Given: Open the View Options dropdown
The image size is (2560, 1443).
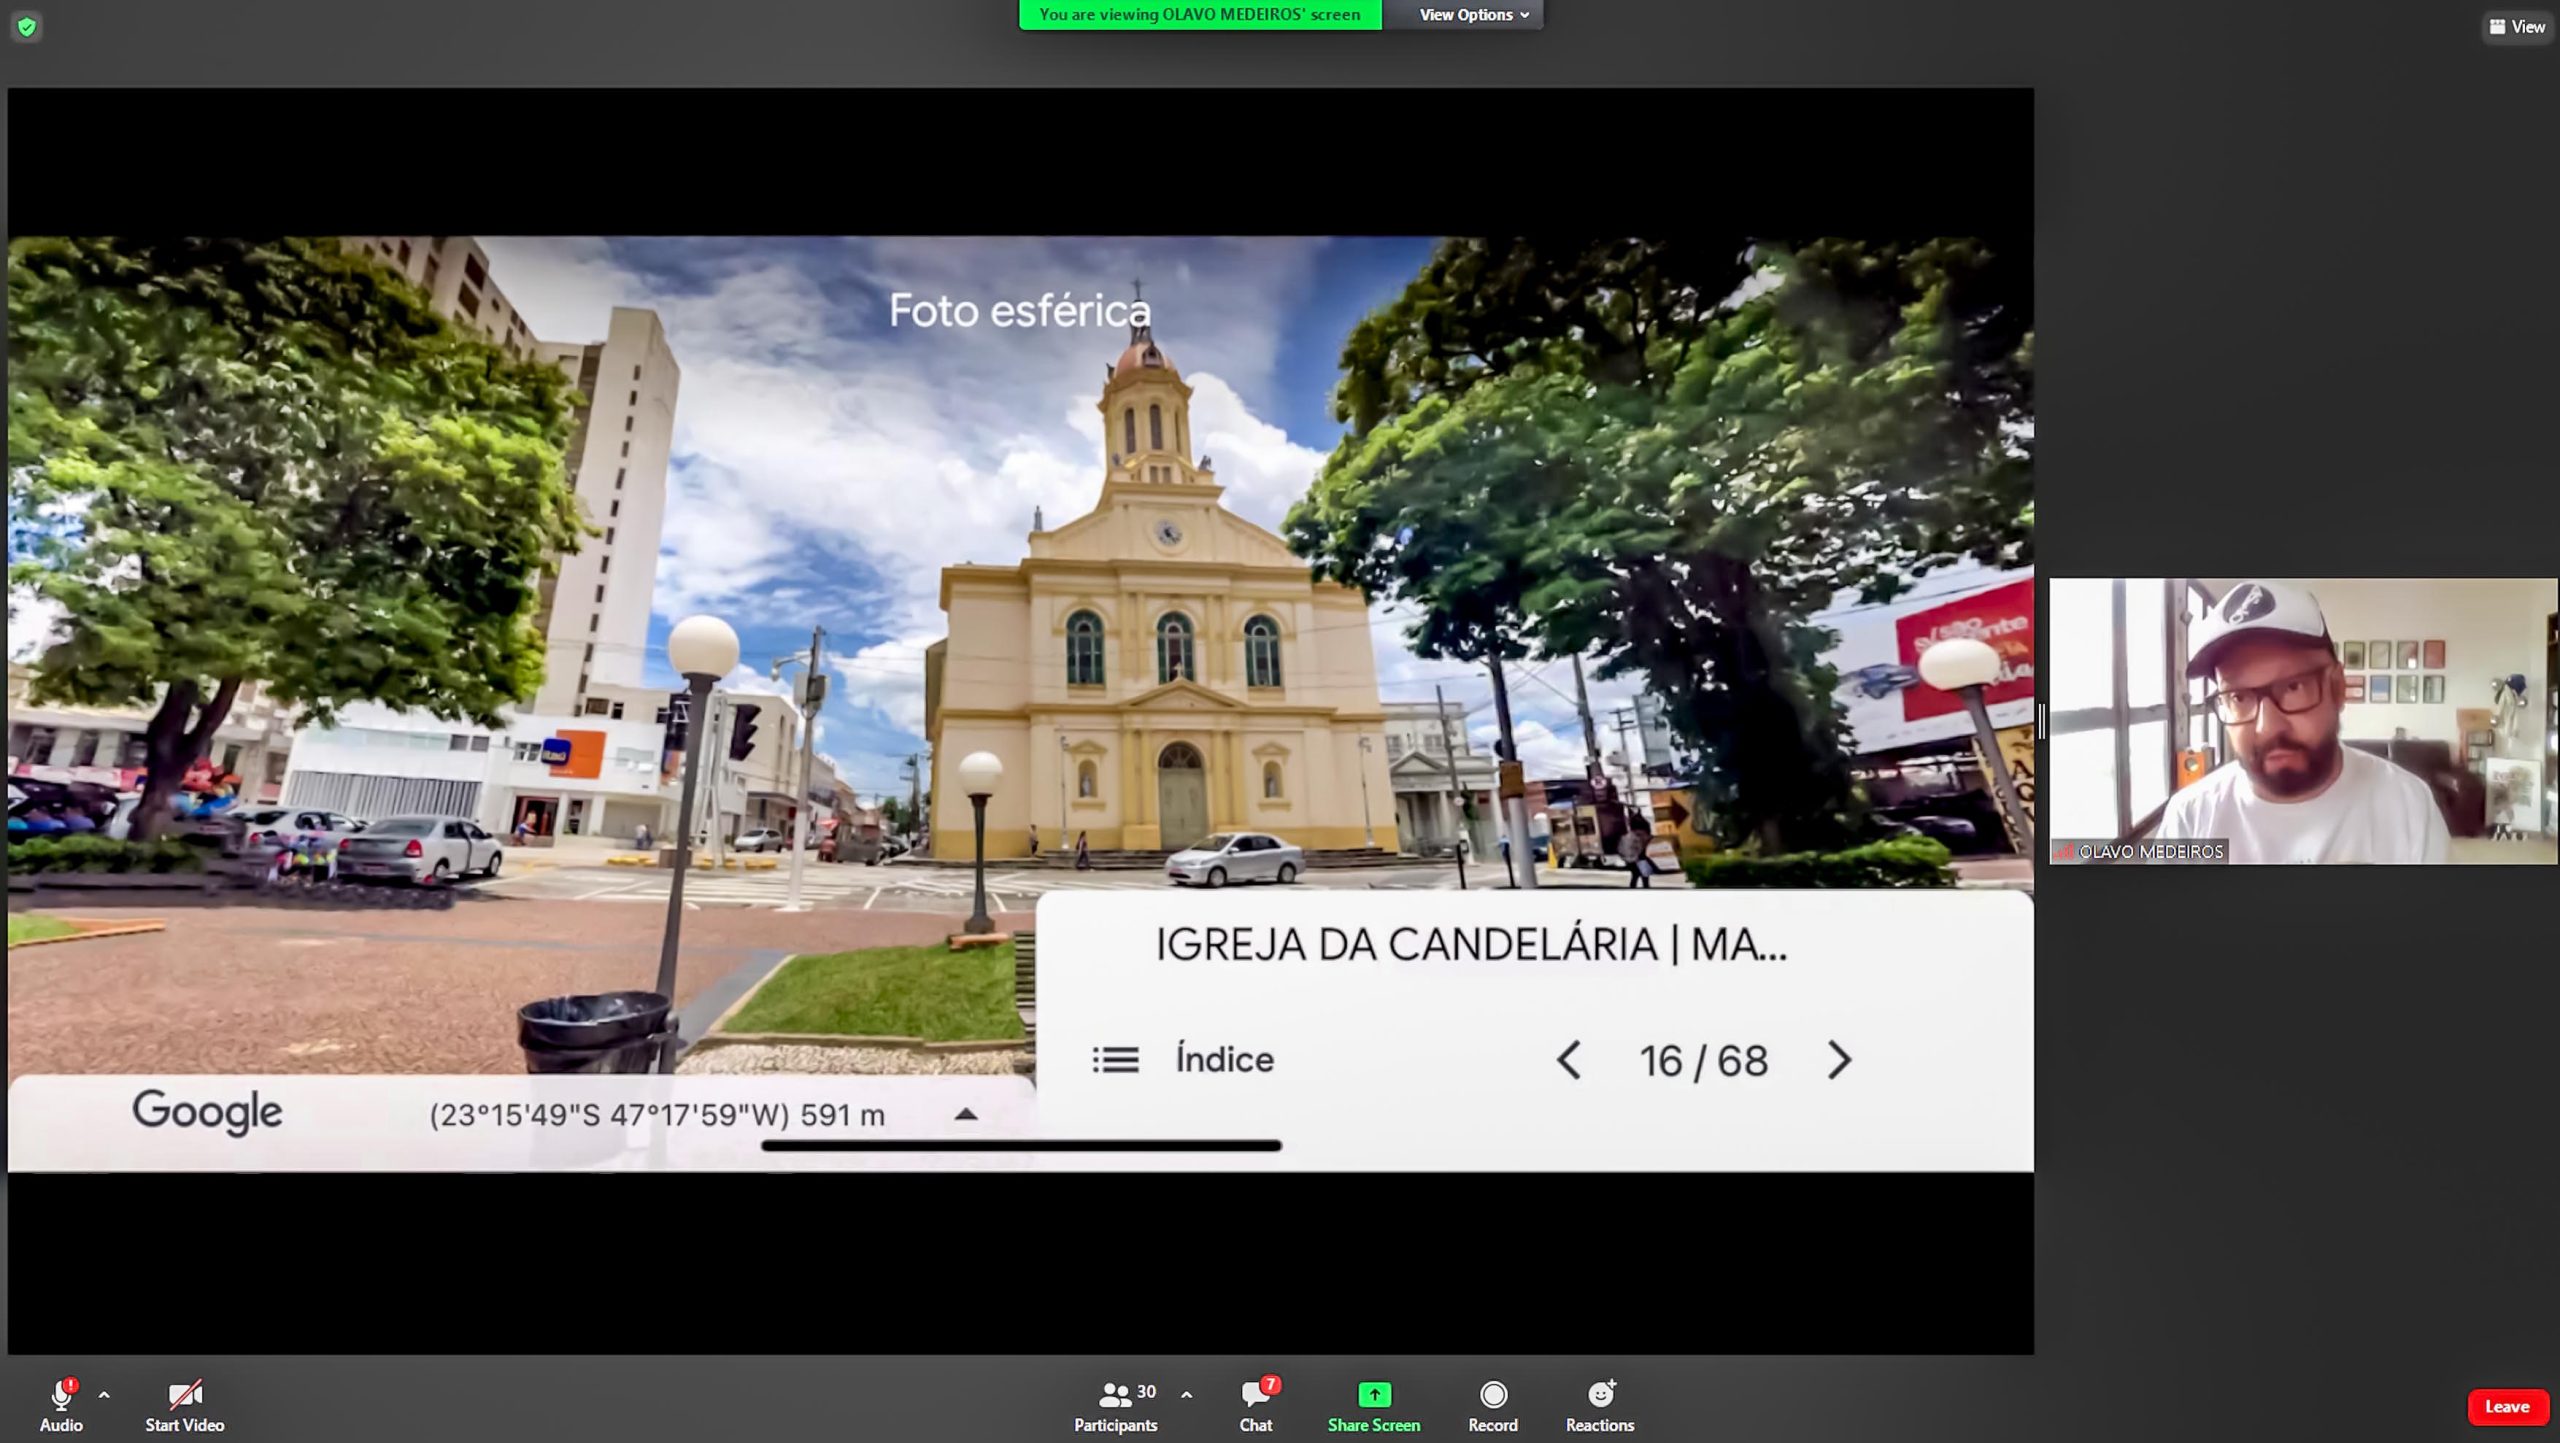Looking at the screenshot, I should click(x=1473, y=15).
